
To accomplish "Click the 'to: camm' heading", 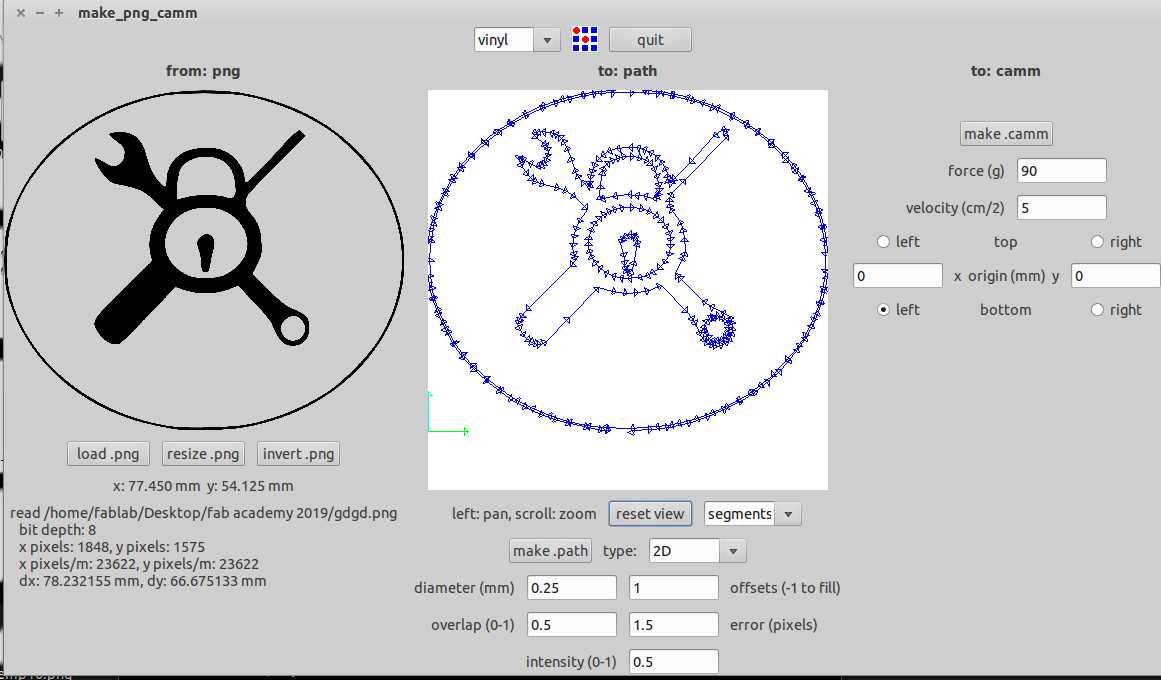I will tap(1006, 71).
